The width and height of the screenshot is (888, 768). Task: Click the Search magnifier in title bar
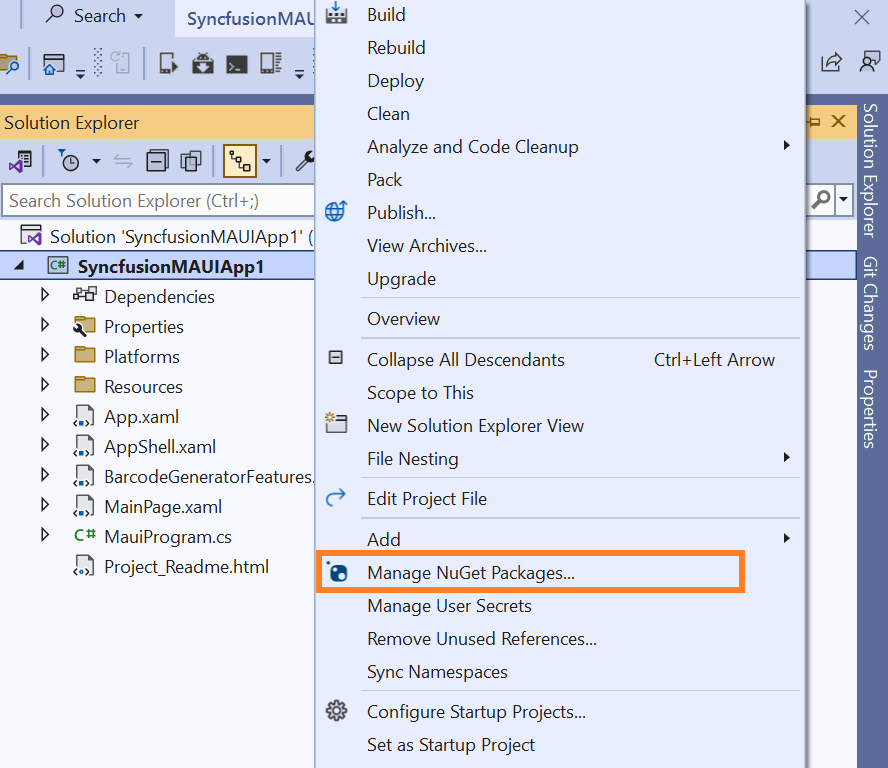[x=54, y=14]
